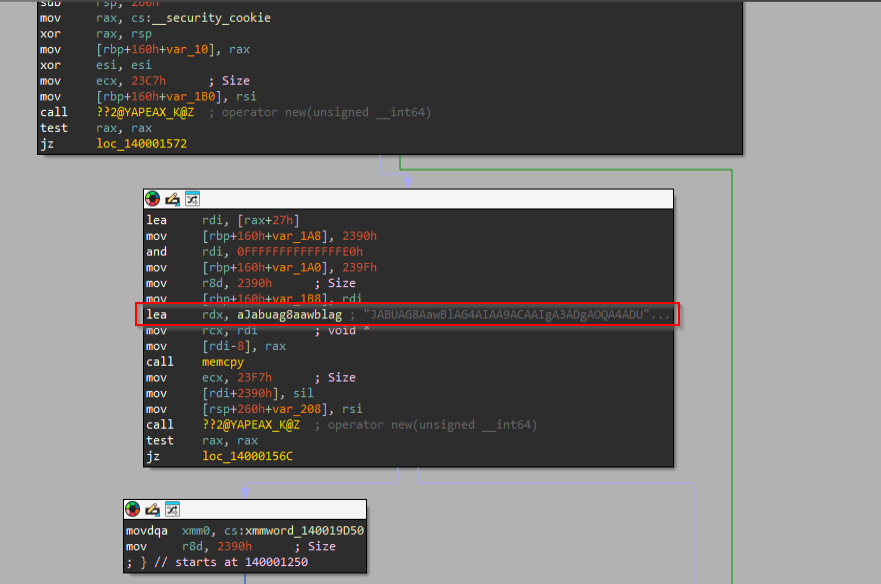Click edit pencil icon in the memcpy block header
The width and height of the screenshot is (881, 584).
coord(172,198)
